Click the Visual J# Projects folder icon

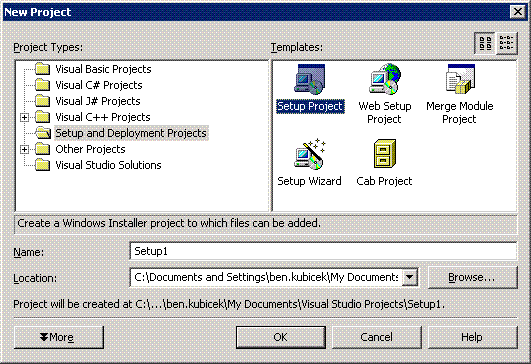point(43,101)
